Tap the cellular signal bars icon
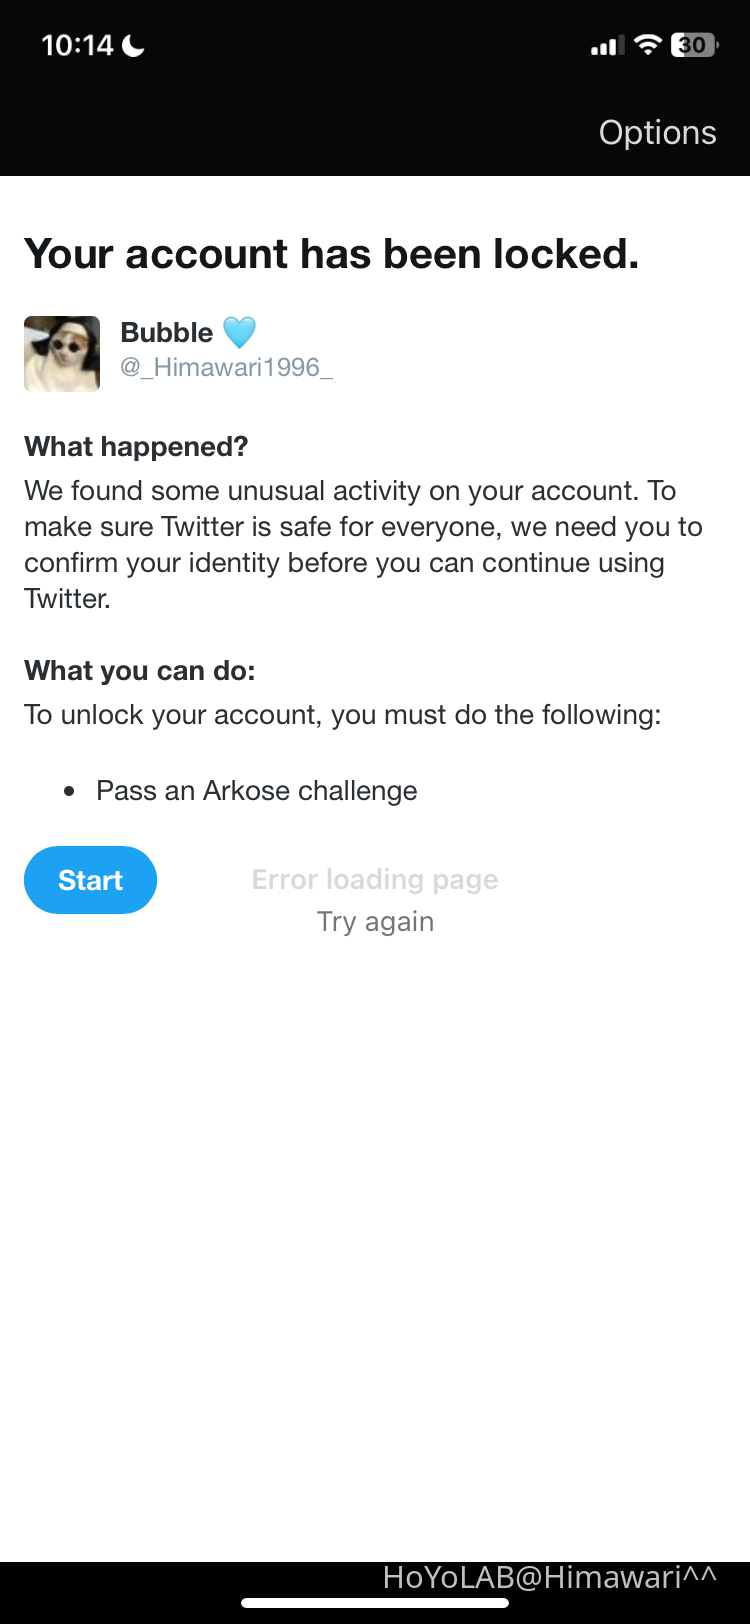The image size is (750, 1624). click(x=607, y=46)
